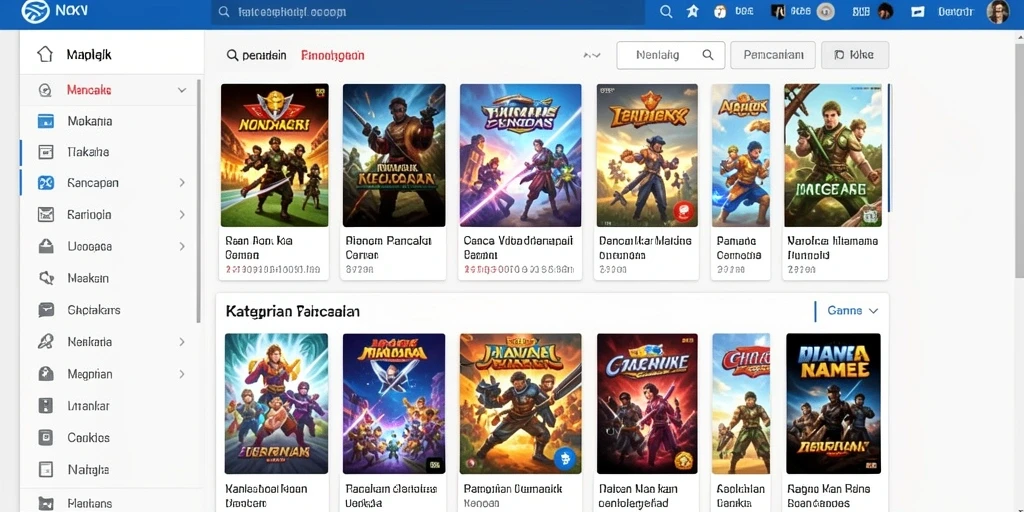Expand the Kancapan sidebar item
The image size is (1024, 512).
(x=182, y=183)
